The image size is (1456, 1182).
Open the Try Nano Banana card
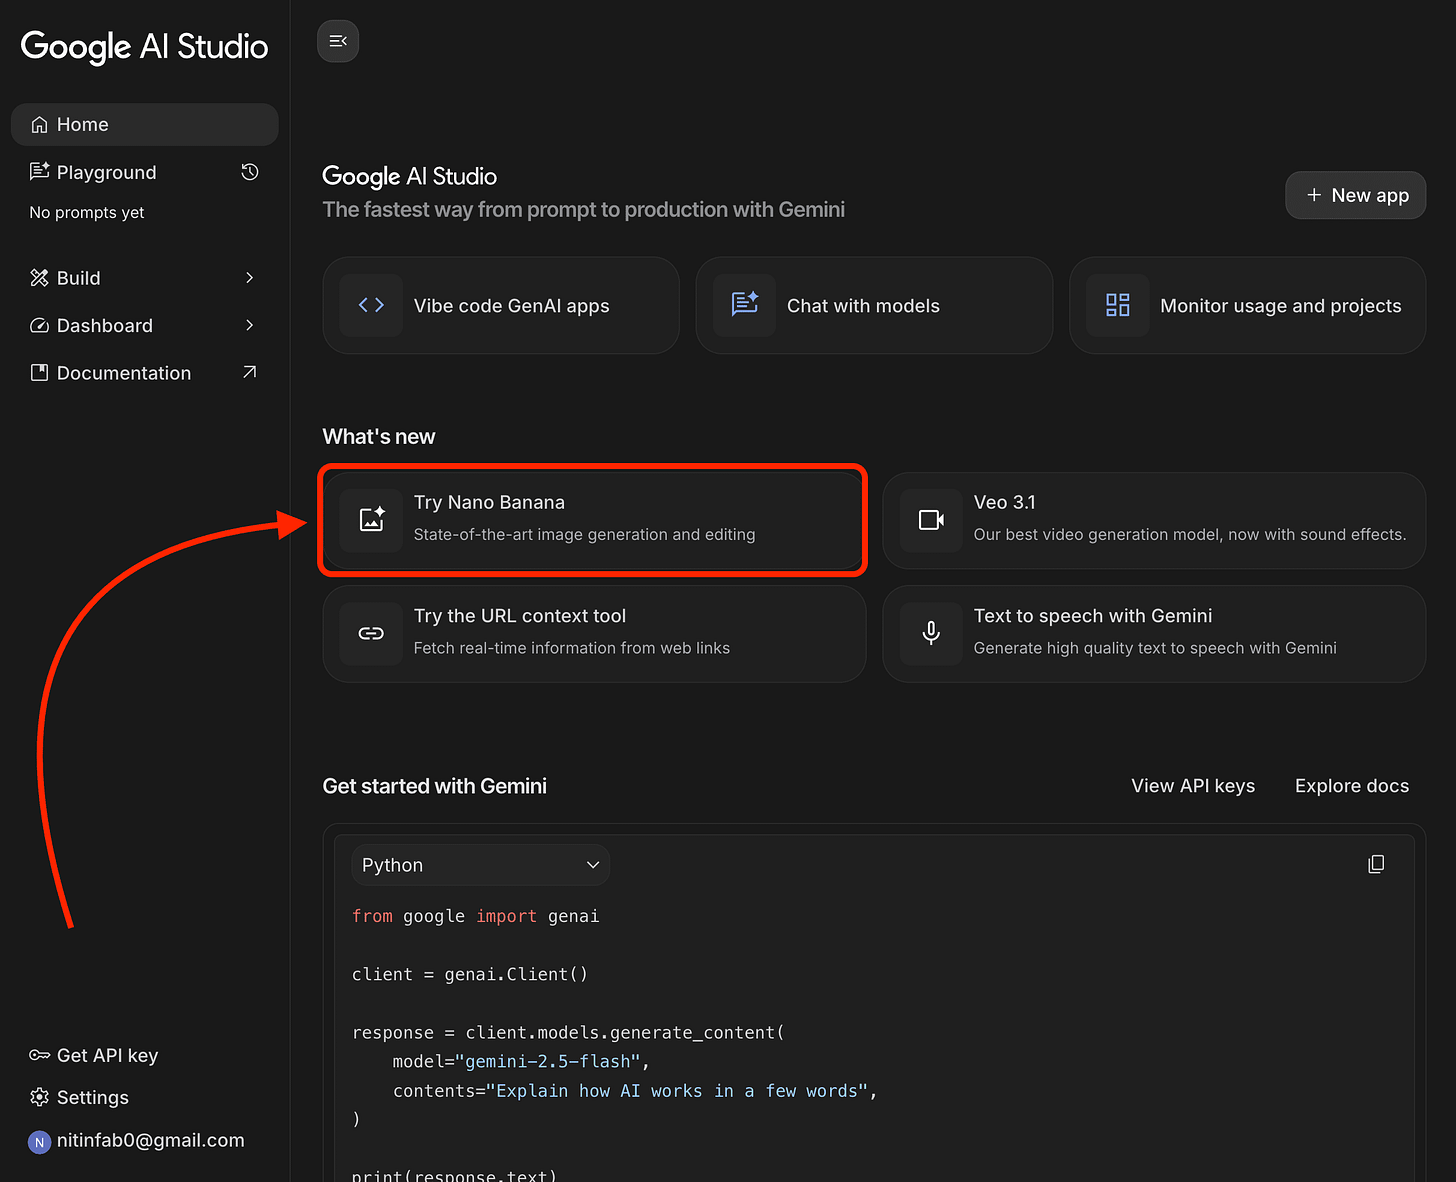(593, 520)
